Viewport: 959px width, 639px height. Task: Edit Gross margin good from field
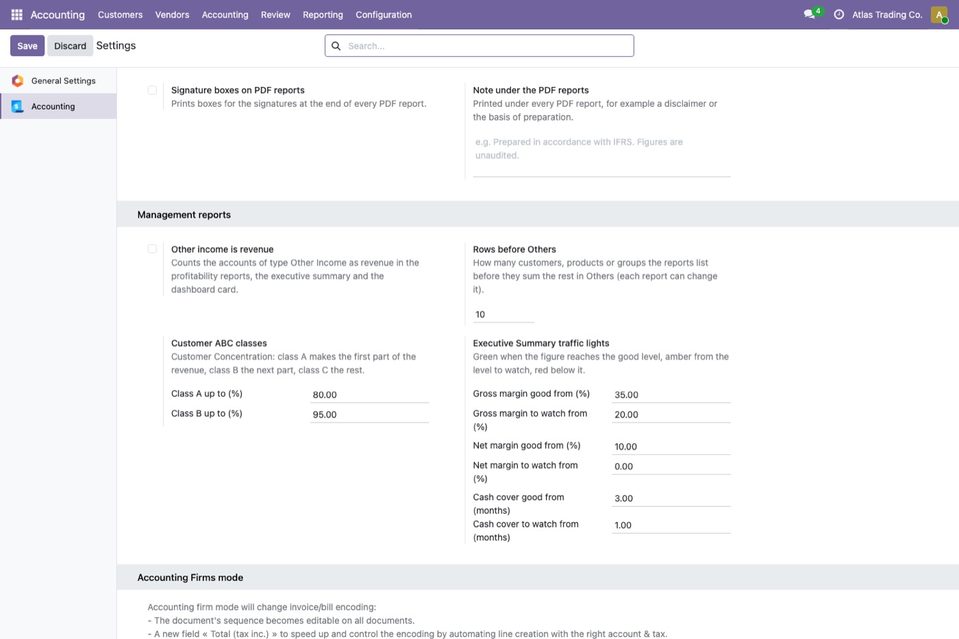click(671, 394)
